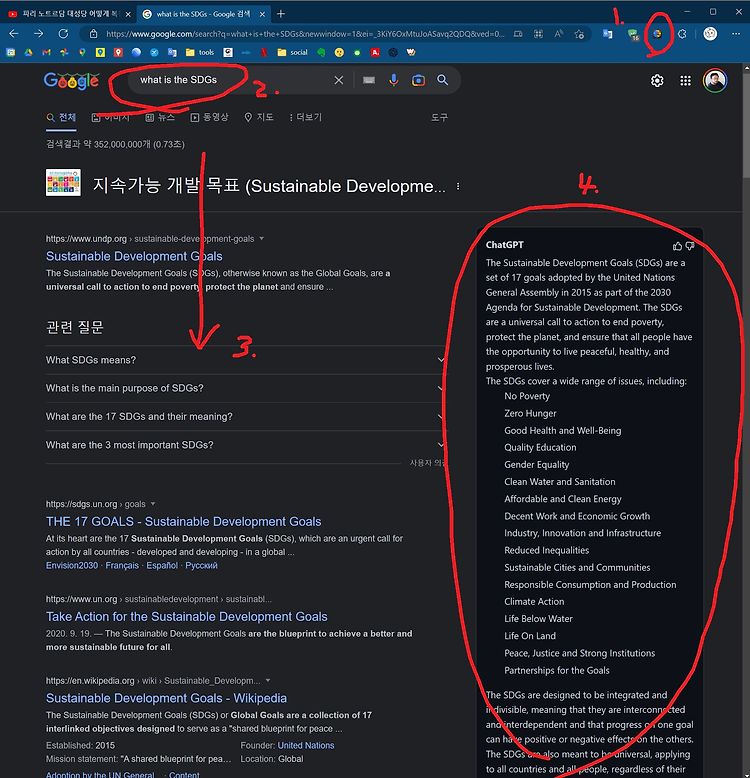Open a new browser tab
The width and height of the screenshot is (750, 778).
[x=281, y=14]
